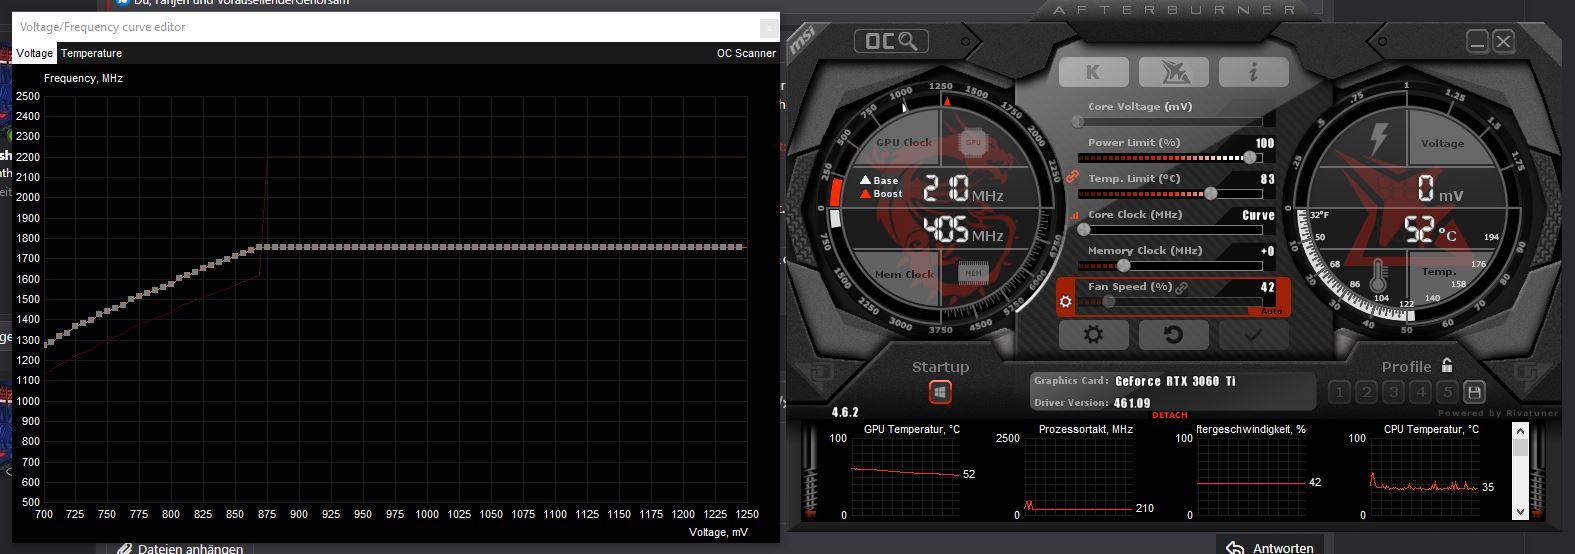Click the MSI jet overlay icon button
The height and width of the screenshot is (554, 1575).
pos(1173,72)
